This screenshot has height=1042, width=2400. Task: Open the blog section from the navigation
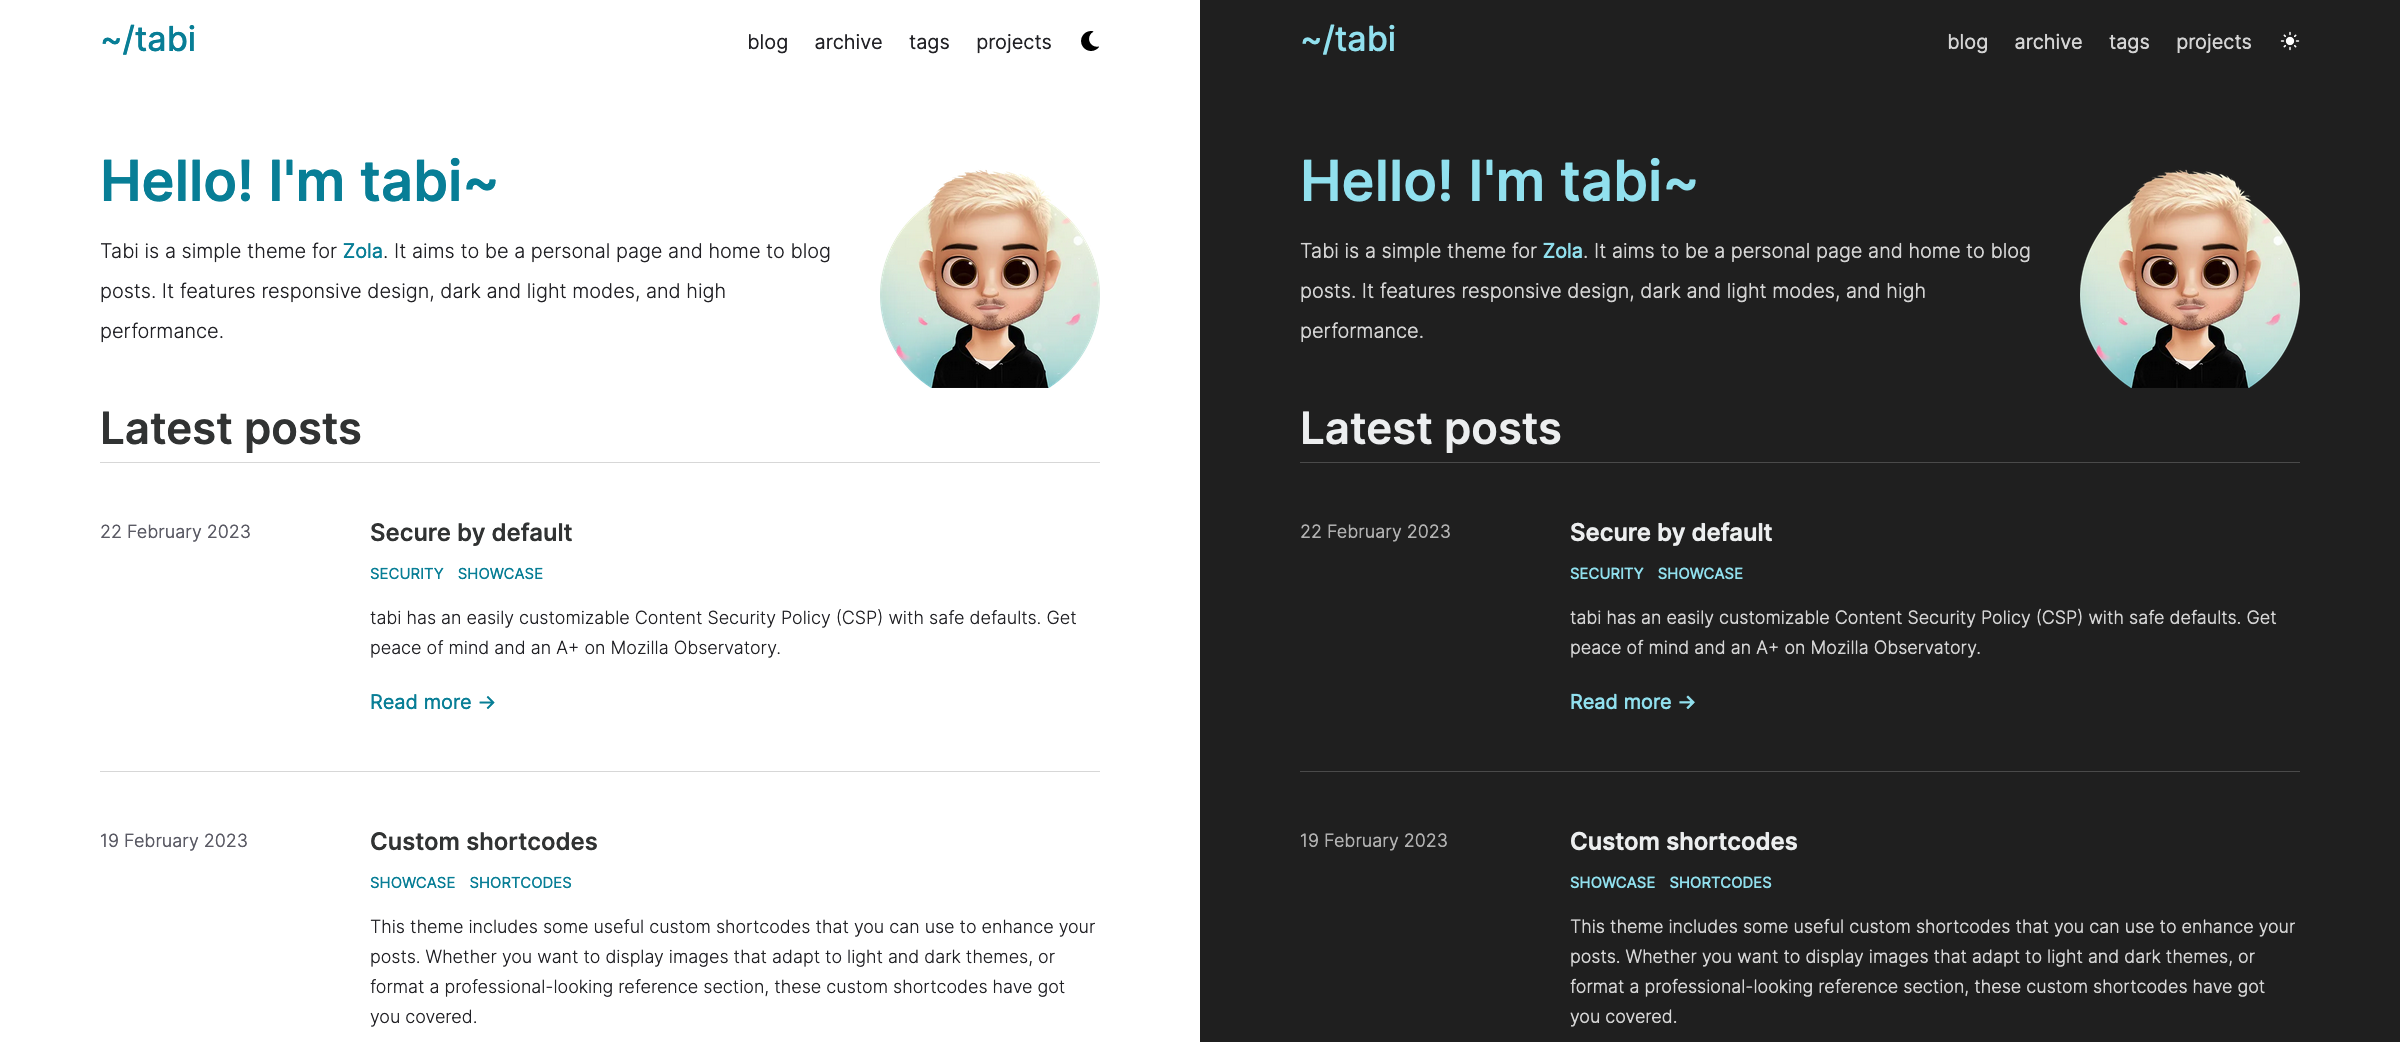click(x=767, y=42)
